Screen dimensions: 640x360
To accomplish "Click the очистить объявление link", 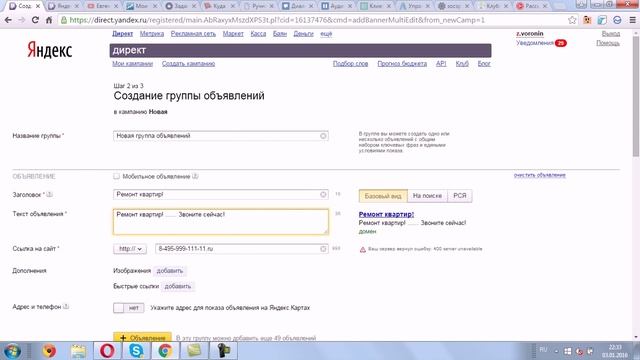I will (540, 175).
